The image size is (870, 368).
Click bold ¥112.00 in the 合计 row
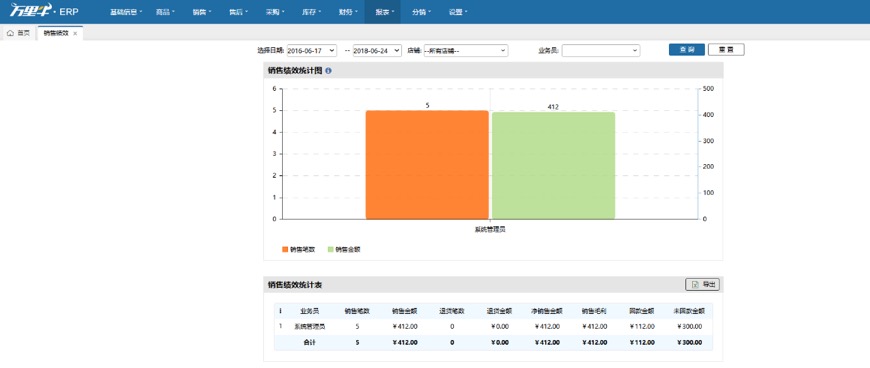pyautogui.click(x=642, y=342)
